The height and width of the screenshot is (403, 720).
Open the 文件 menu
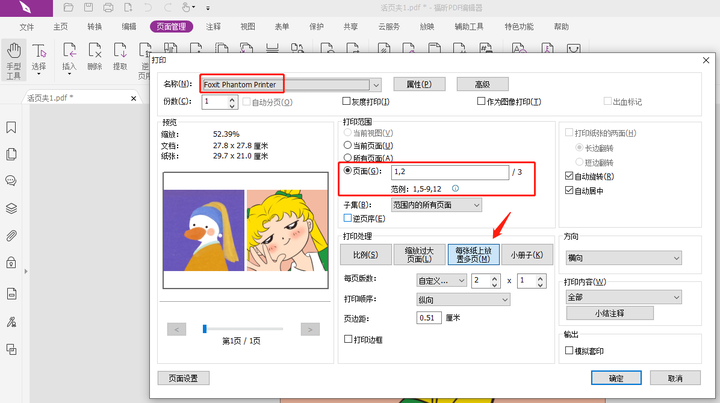(x=26, y=27)
